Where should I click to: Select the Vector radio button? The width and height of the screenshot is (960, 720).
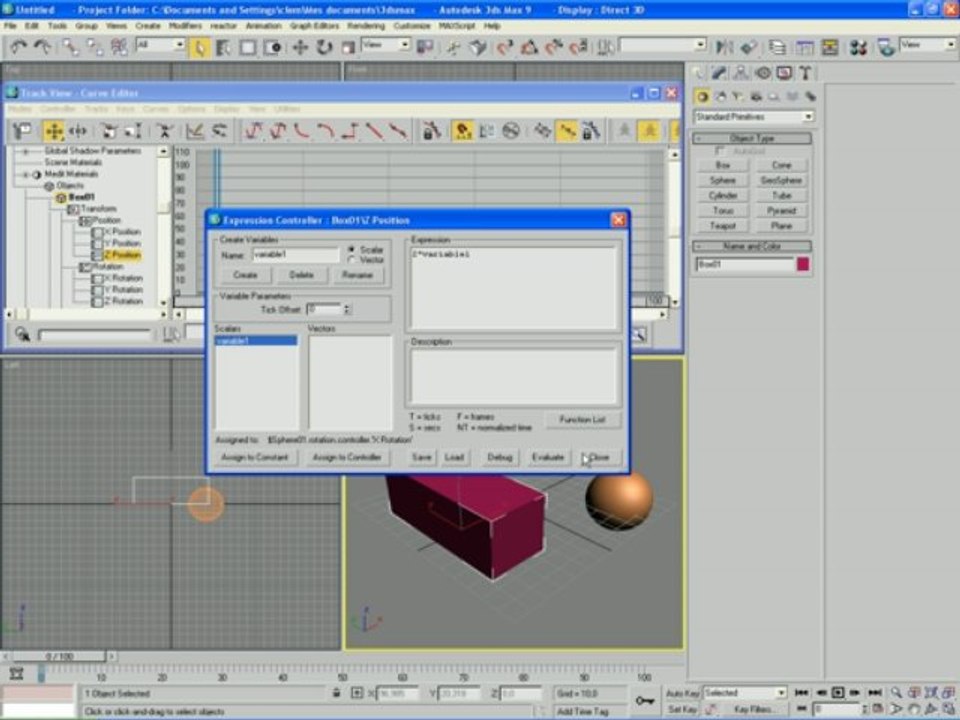pyautogui.click(x=351, y=260)
